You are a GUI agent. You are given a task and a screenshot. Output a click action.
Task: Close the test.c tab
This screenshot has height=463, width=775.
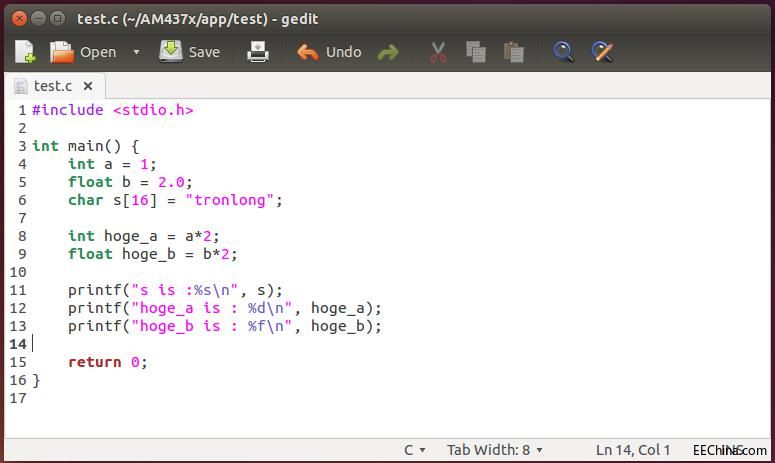88,86
